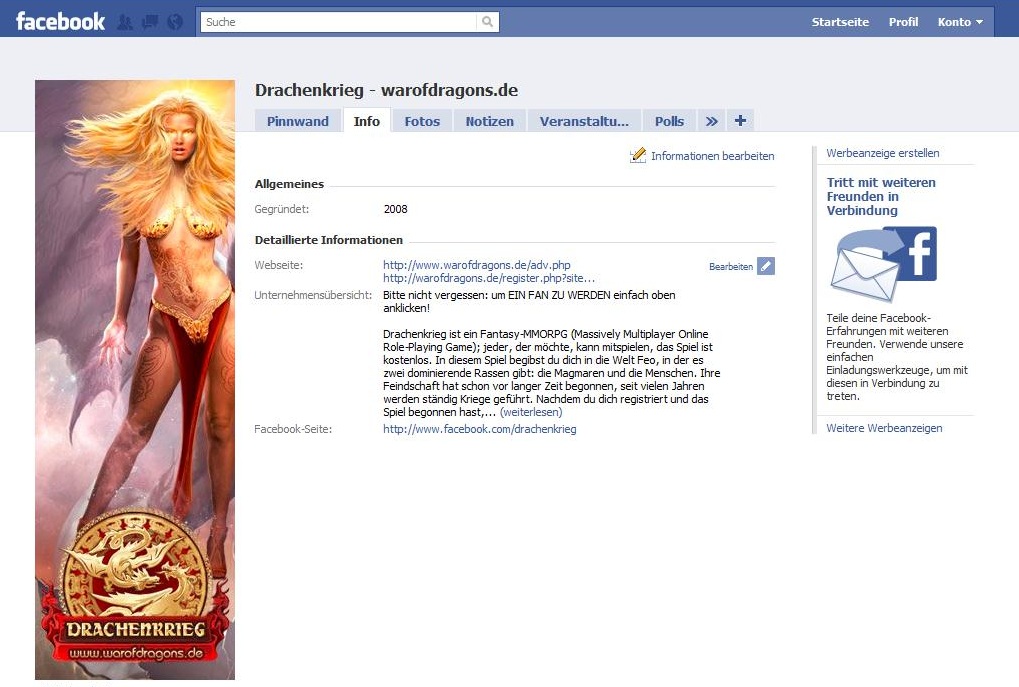Click the Drachenkrieg profile picture
The image size is (1019, 687).
135,380
